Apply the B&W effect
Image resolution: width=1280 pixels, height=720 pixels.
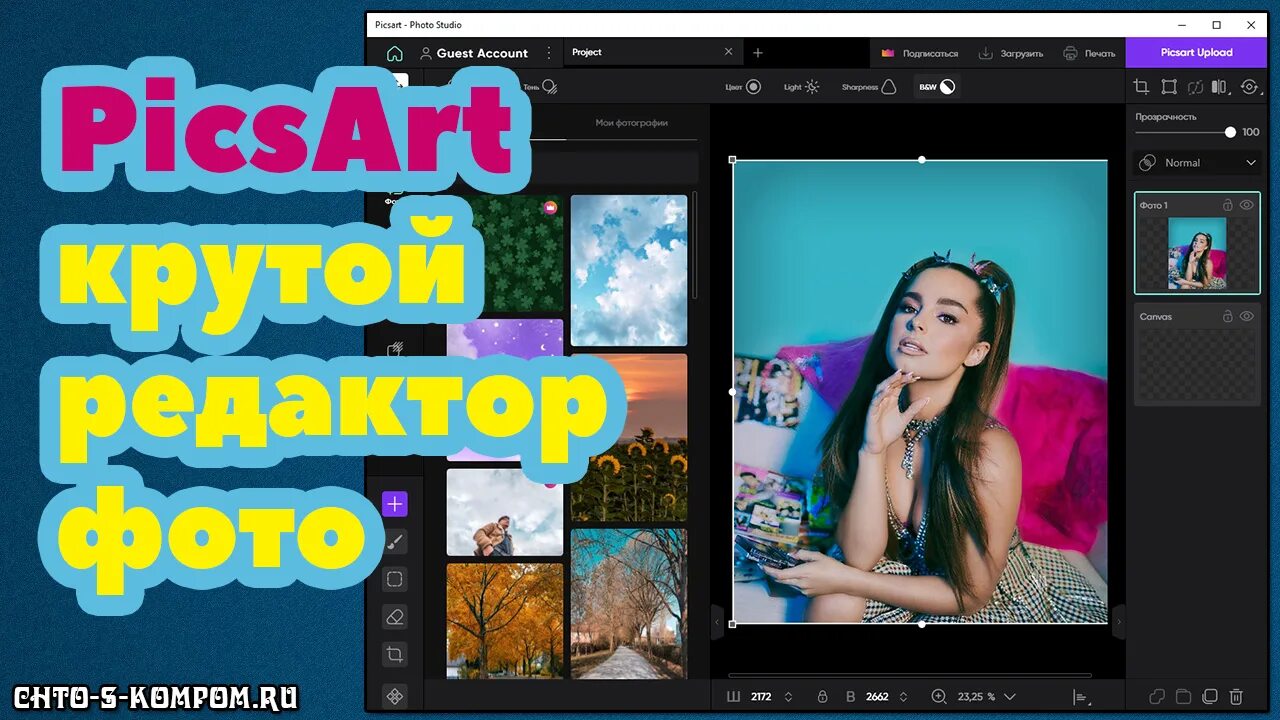pos(937,87)
